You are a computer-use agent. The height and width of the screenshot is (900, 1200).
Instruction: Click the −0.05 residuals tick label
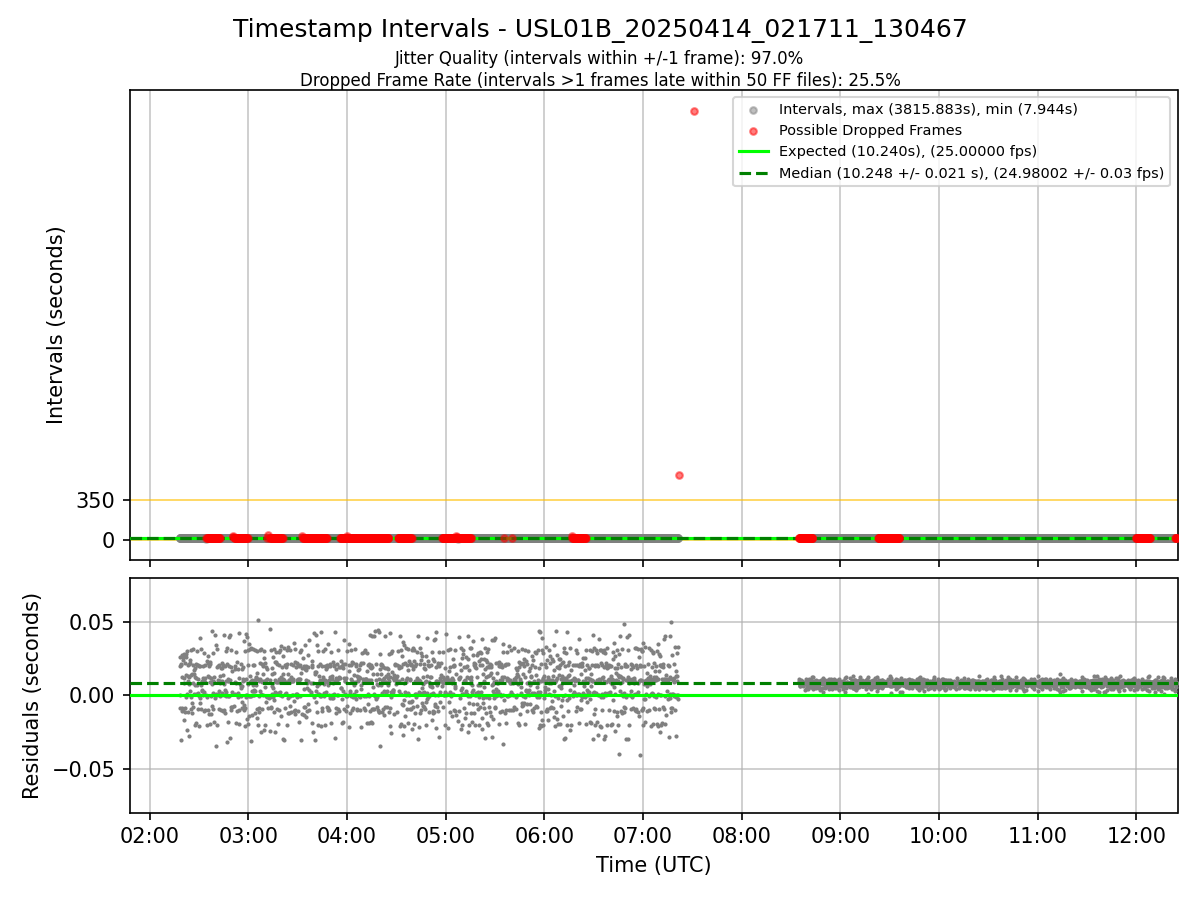coord(84,769)
